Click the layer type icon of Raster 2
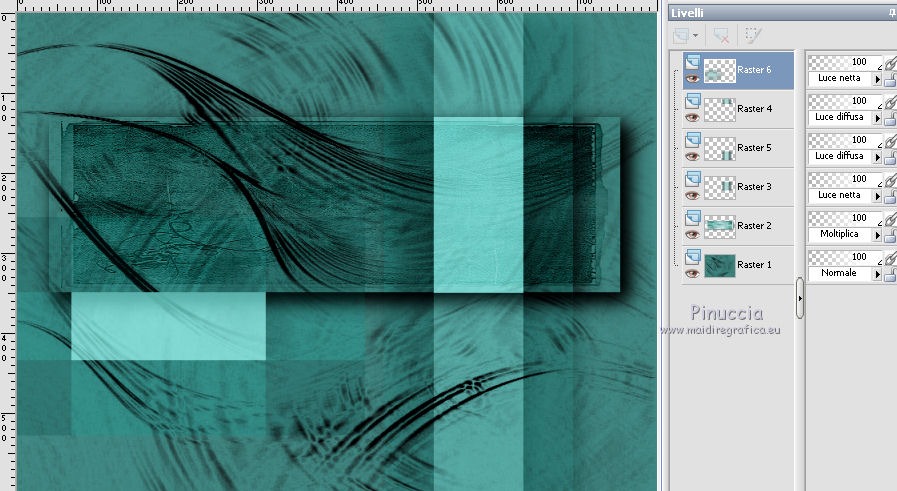The height and width of the screenshot is (491, 897). tap(693, 217)
